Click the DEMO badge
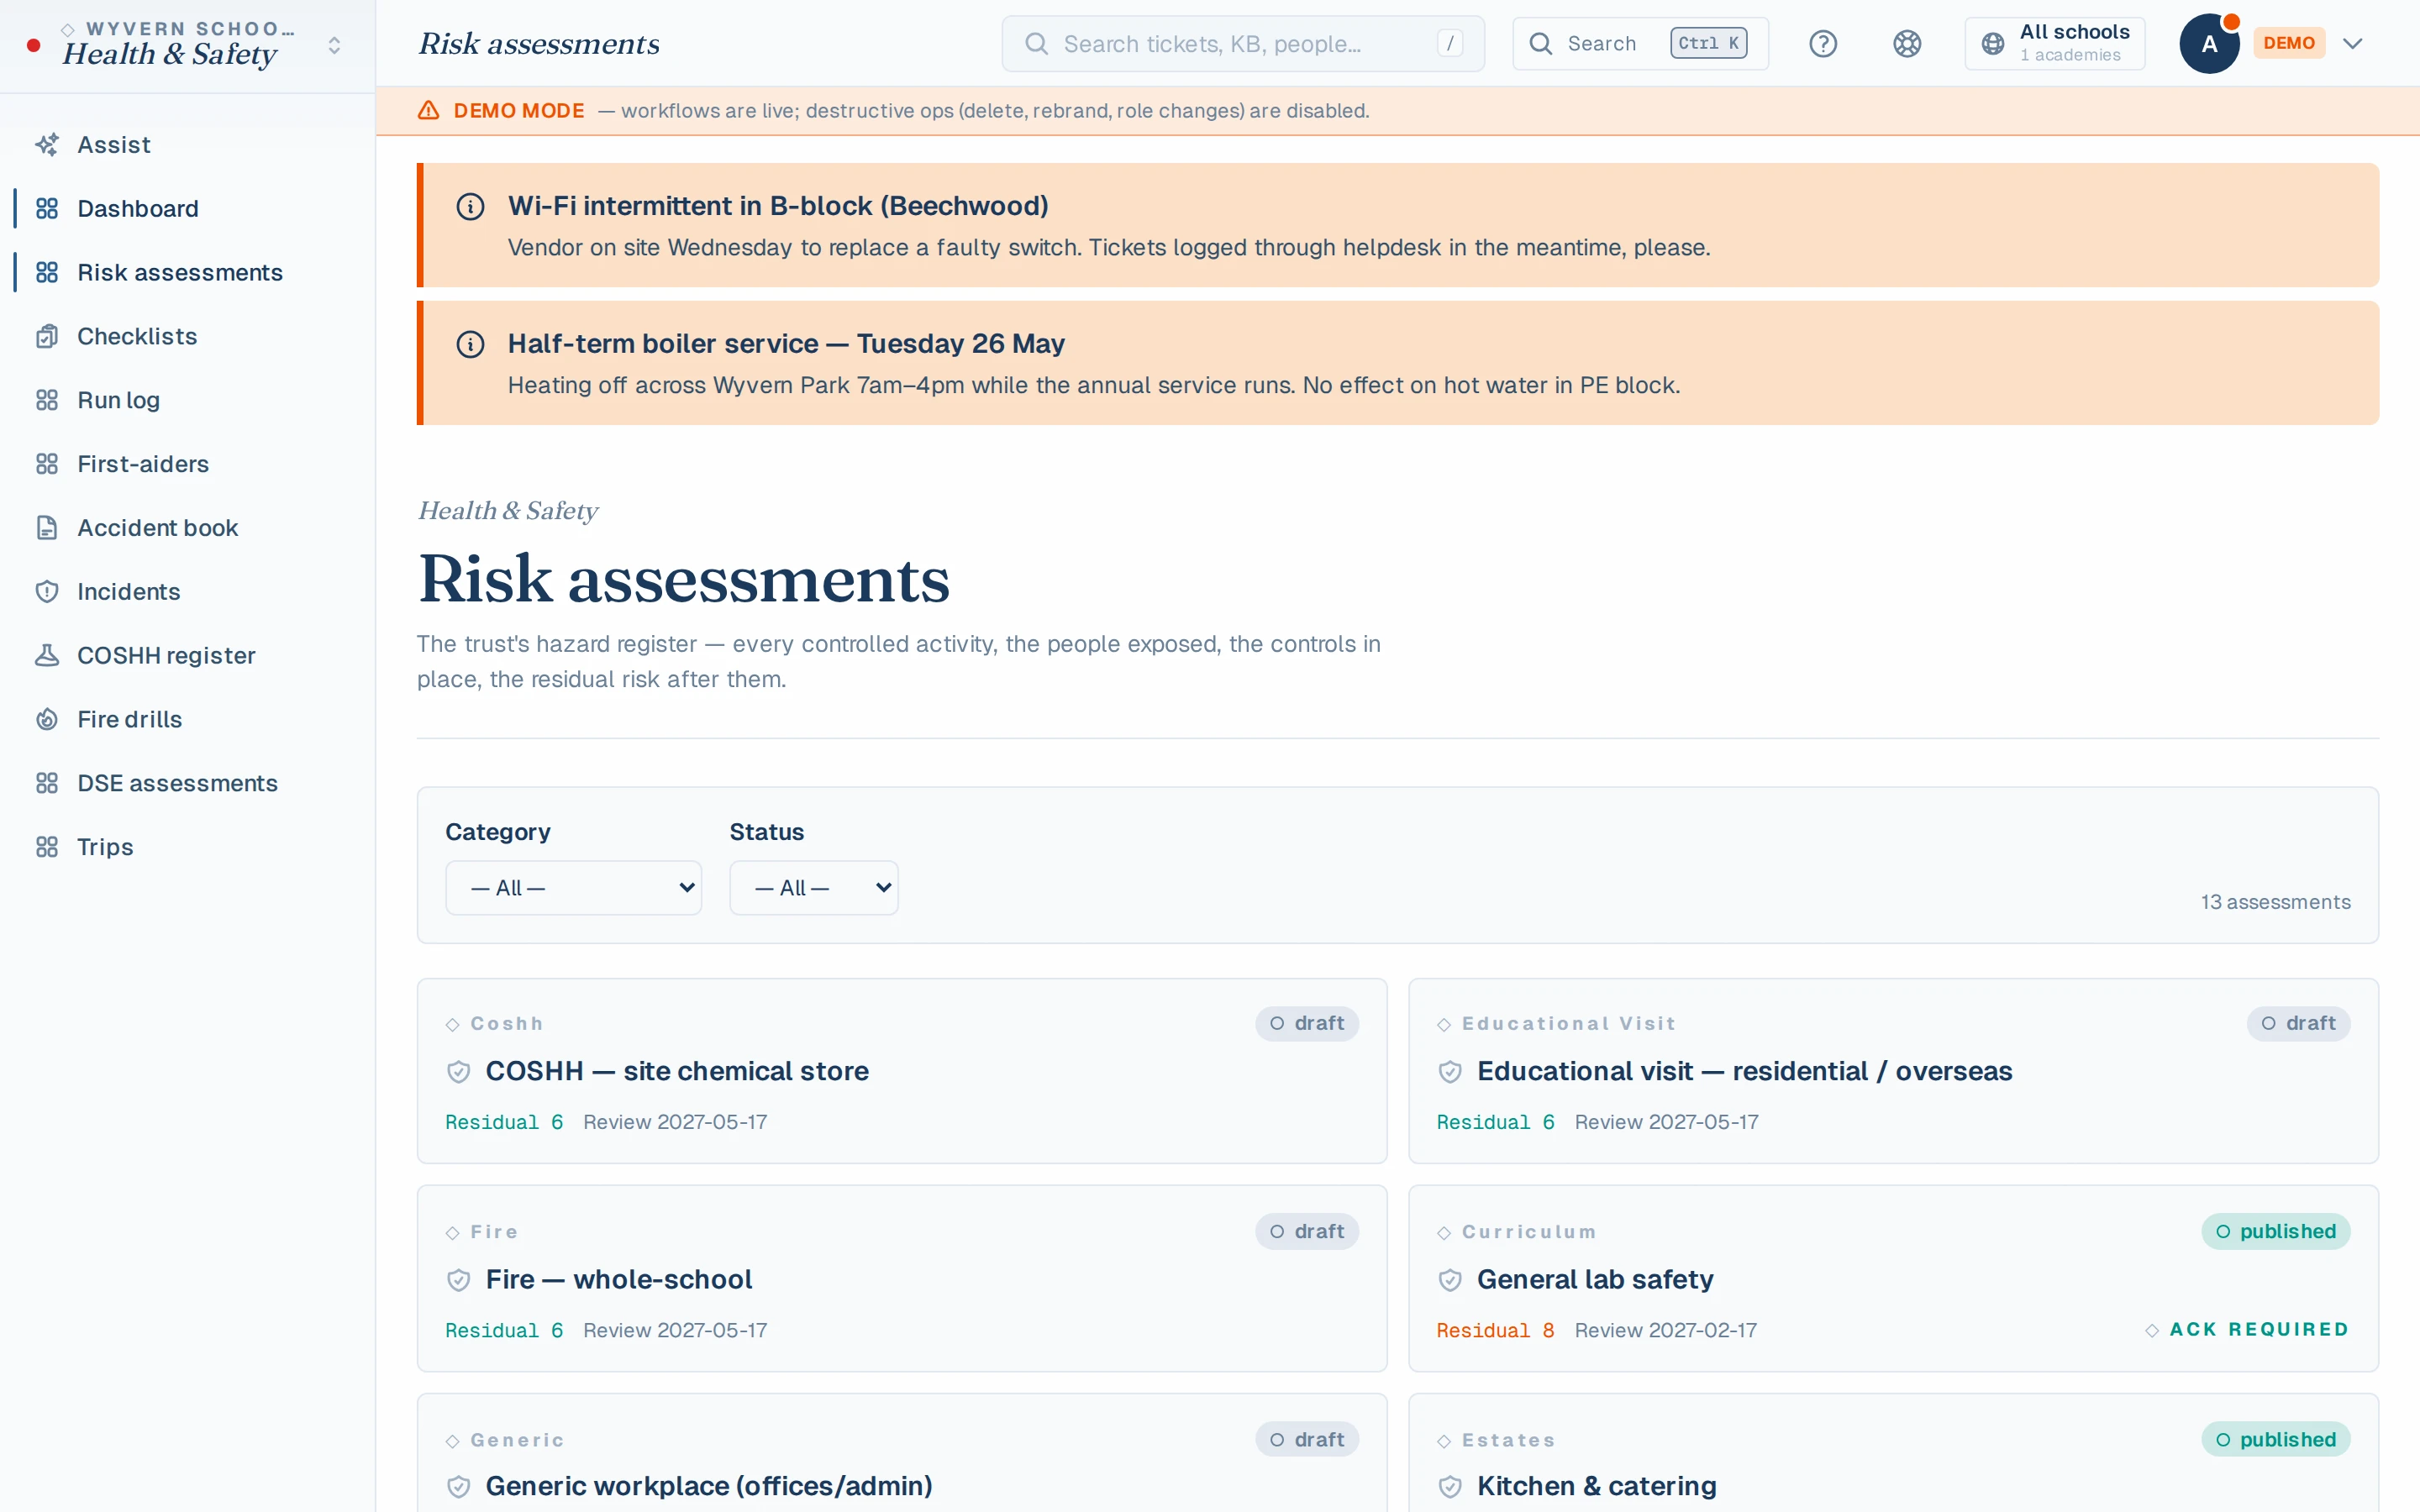The width and height of the screenshot is (2420, 1512). tap(2289, 44)
